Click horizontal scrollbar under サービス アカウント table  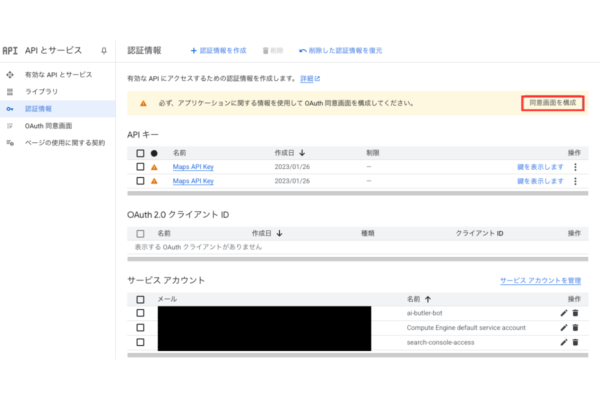(358, 355)
